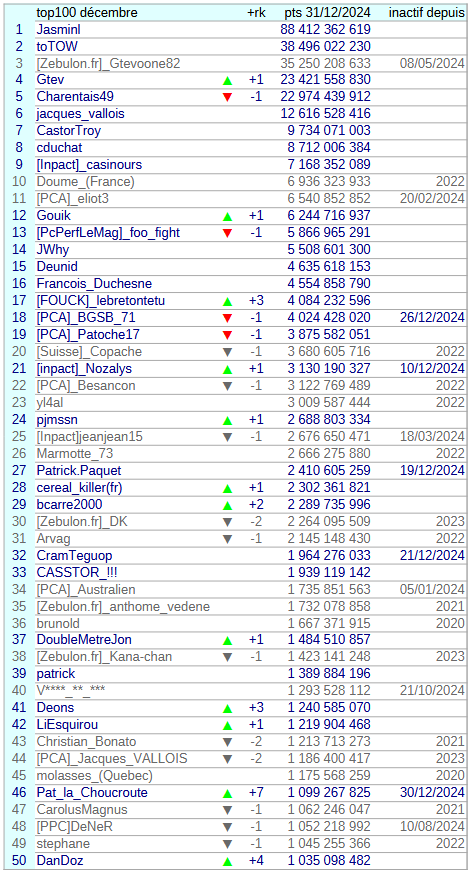The width and height of the screenshot is (471, 873).
Task: Click the red down arrow for [PCA]_Patoche17
Action: pyautogui.click(x=227, y=335)
